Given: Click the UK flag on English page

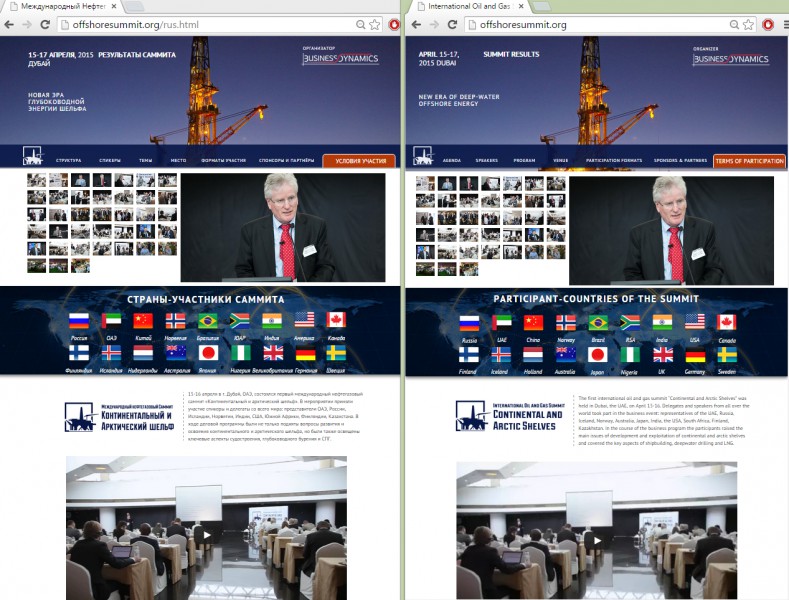Looking at the screenshot, I should 663,355.
